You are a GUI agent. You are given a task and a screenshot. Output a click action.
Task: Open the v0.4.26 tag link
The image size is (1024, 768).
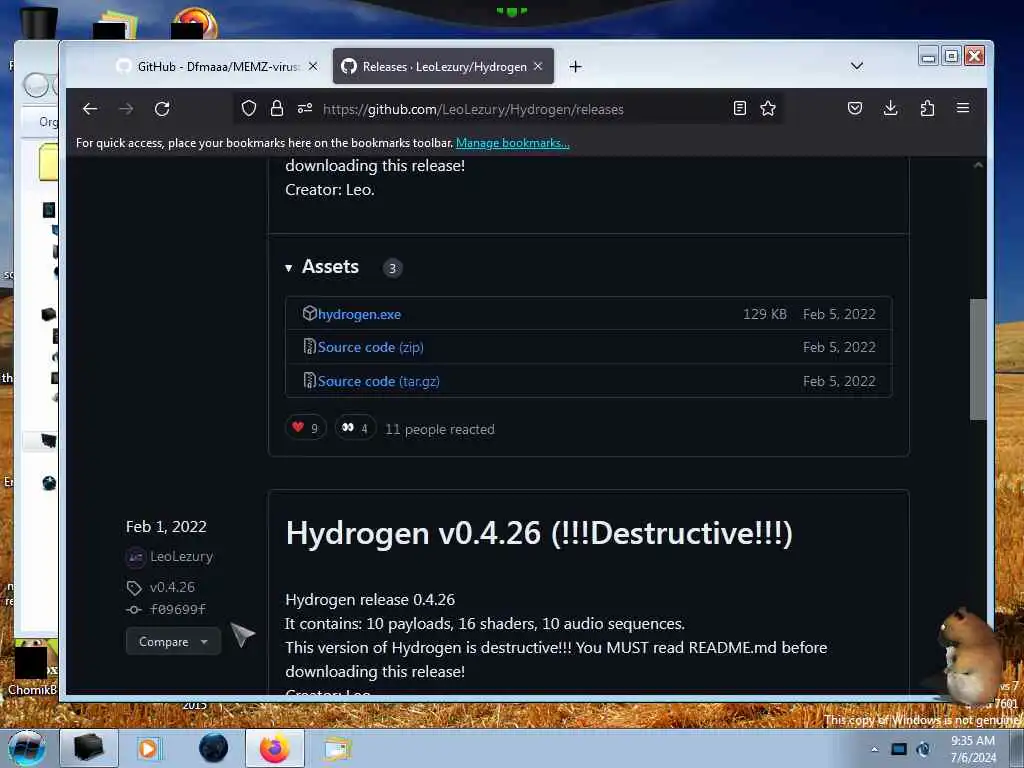click(x=172, y=587)
